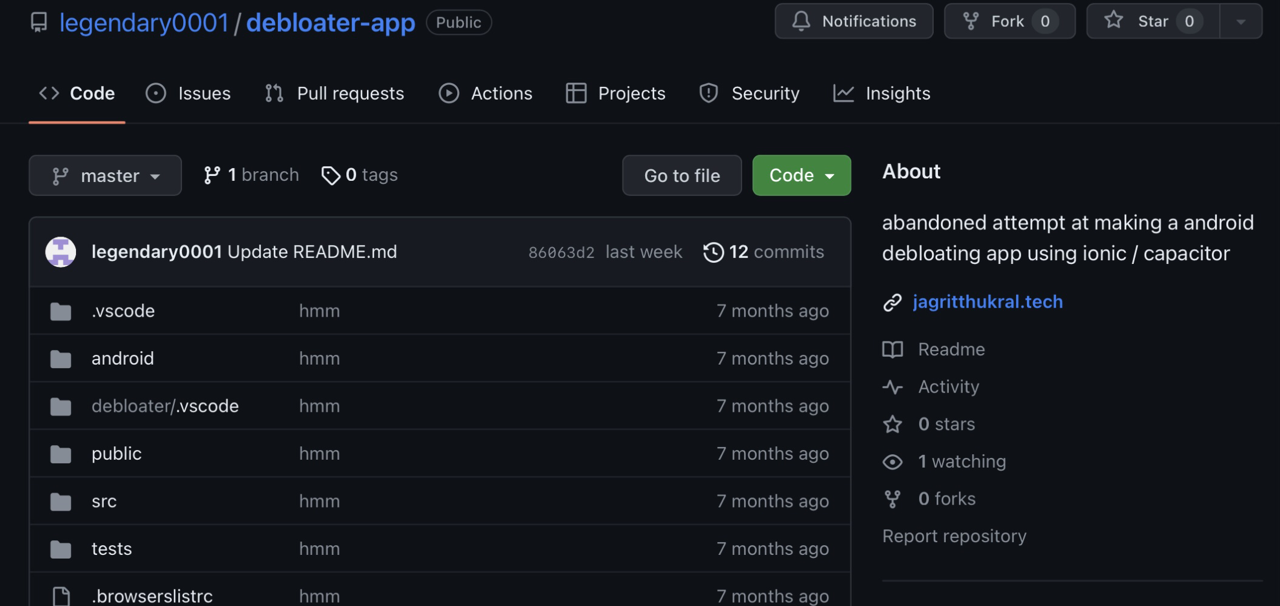Viewport: 1280px width, 606px height.
Task: Click the debloater/.vscode folder icon
Action: [x=61, y=406]
